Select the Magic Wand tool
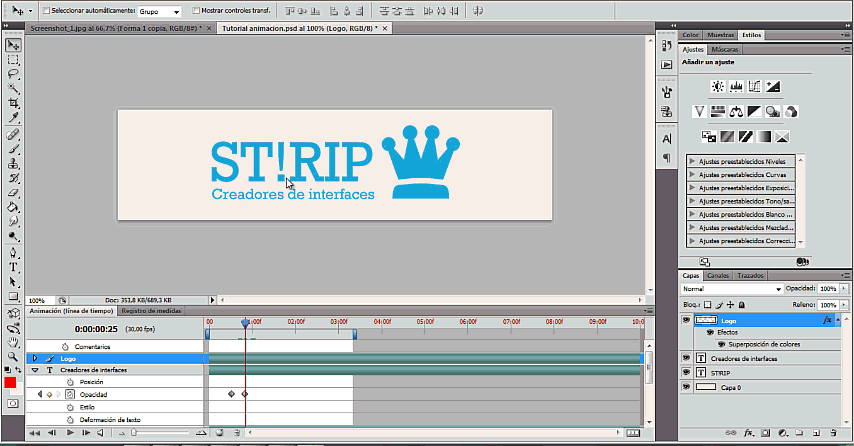This screenshot has height=446, width=854. point(13,89)
